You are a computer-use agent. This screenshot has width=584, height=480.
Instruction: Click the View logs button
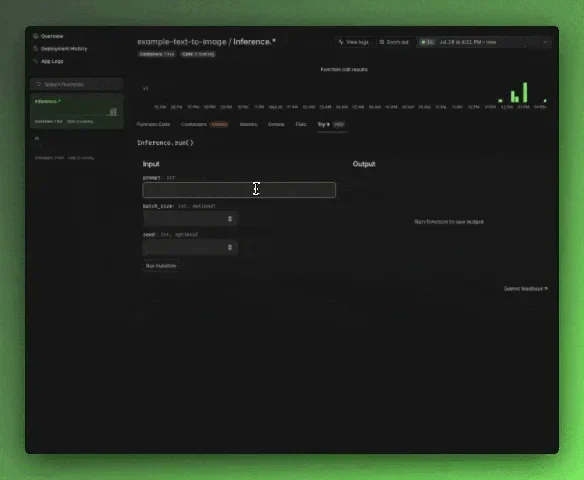353,42
